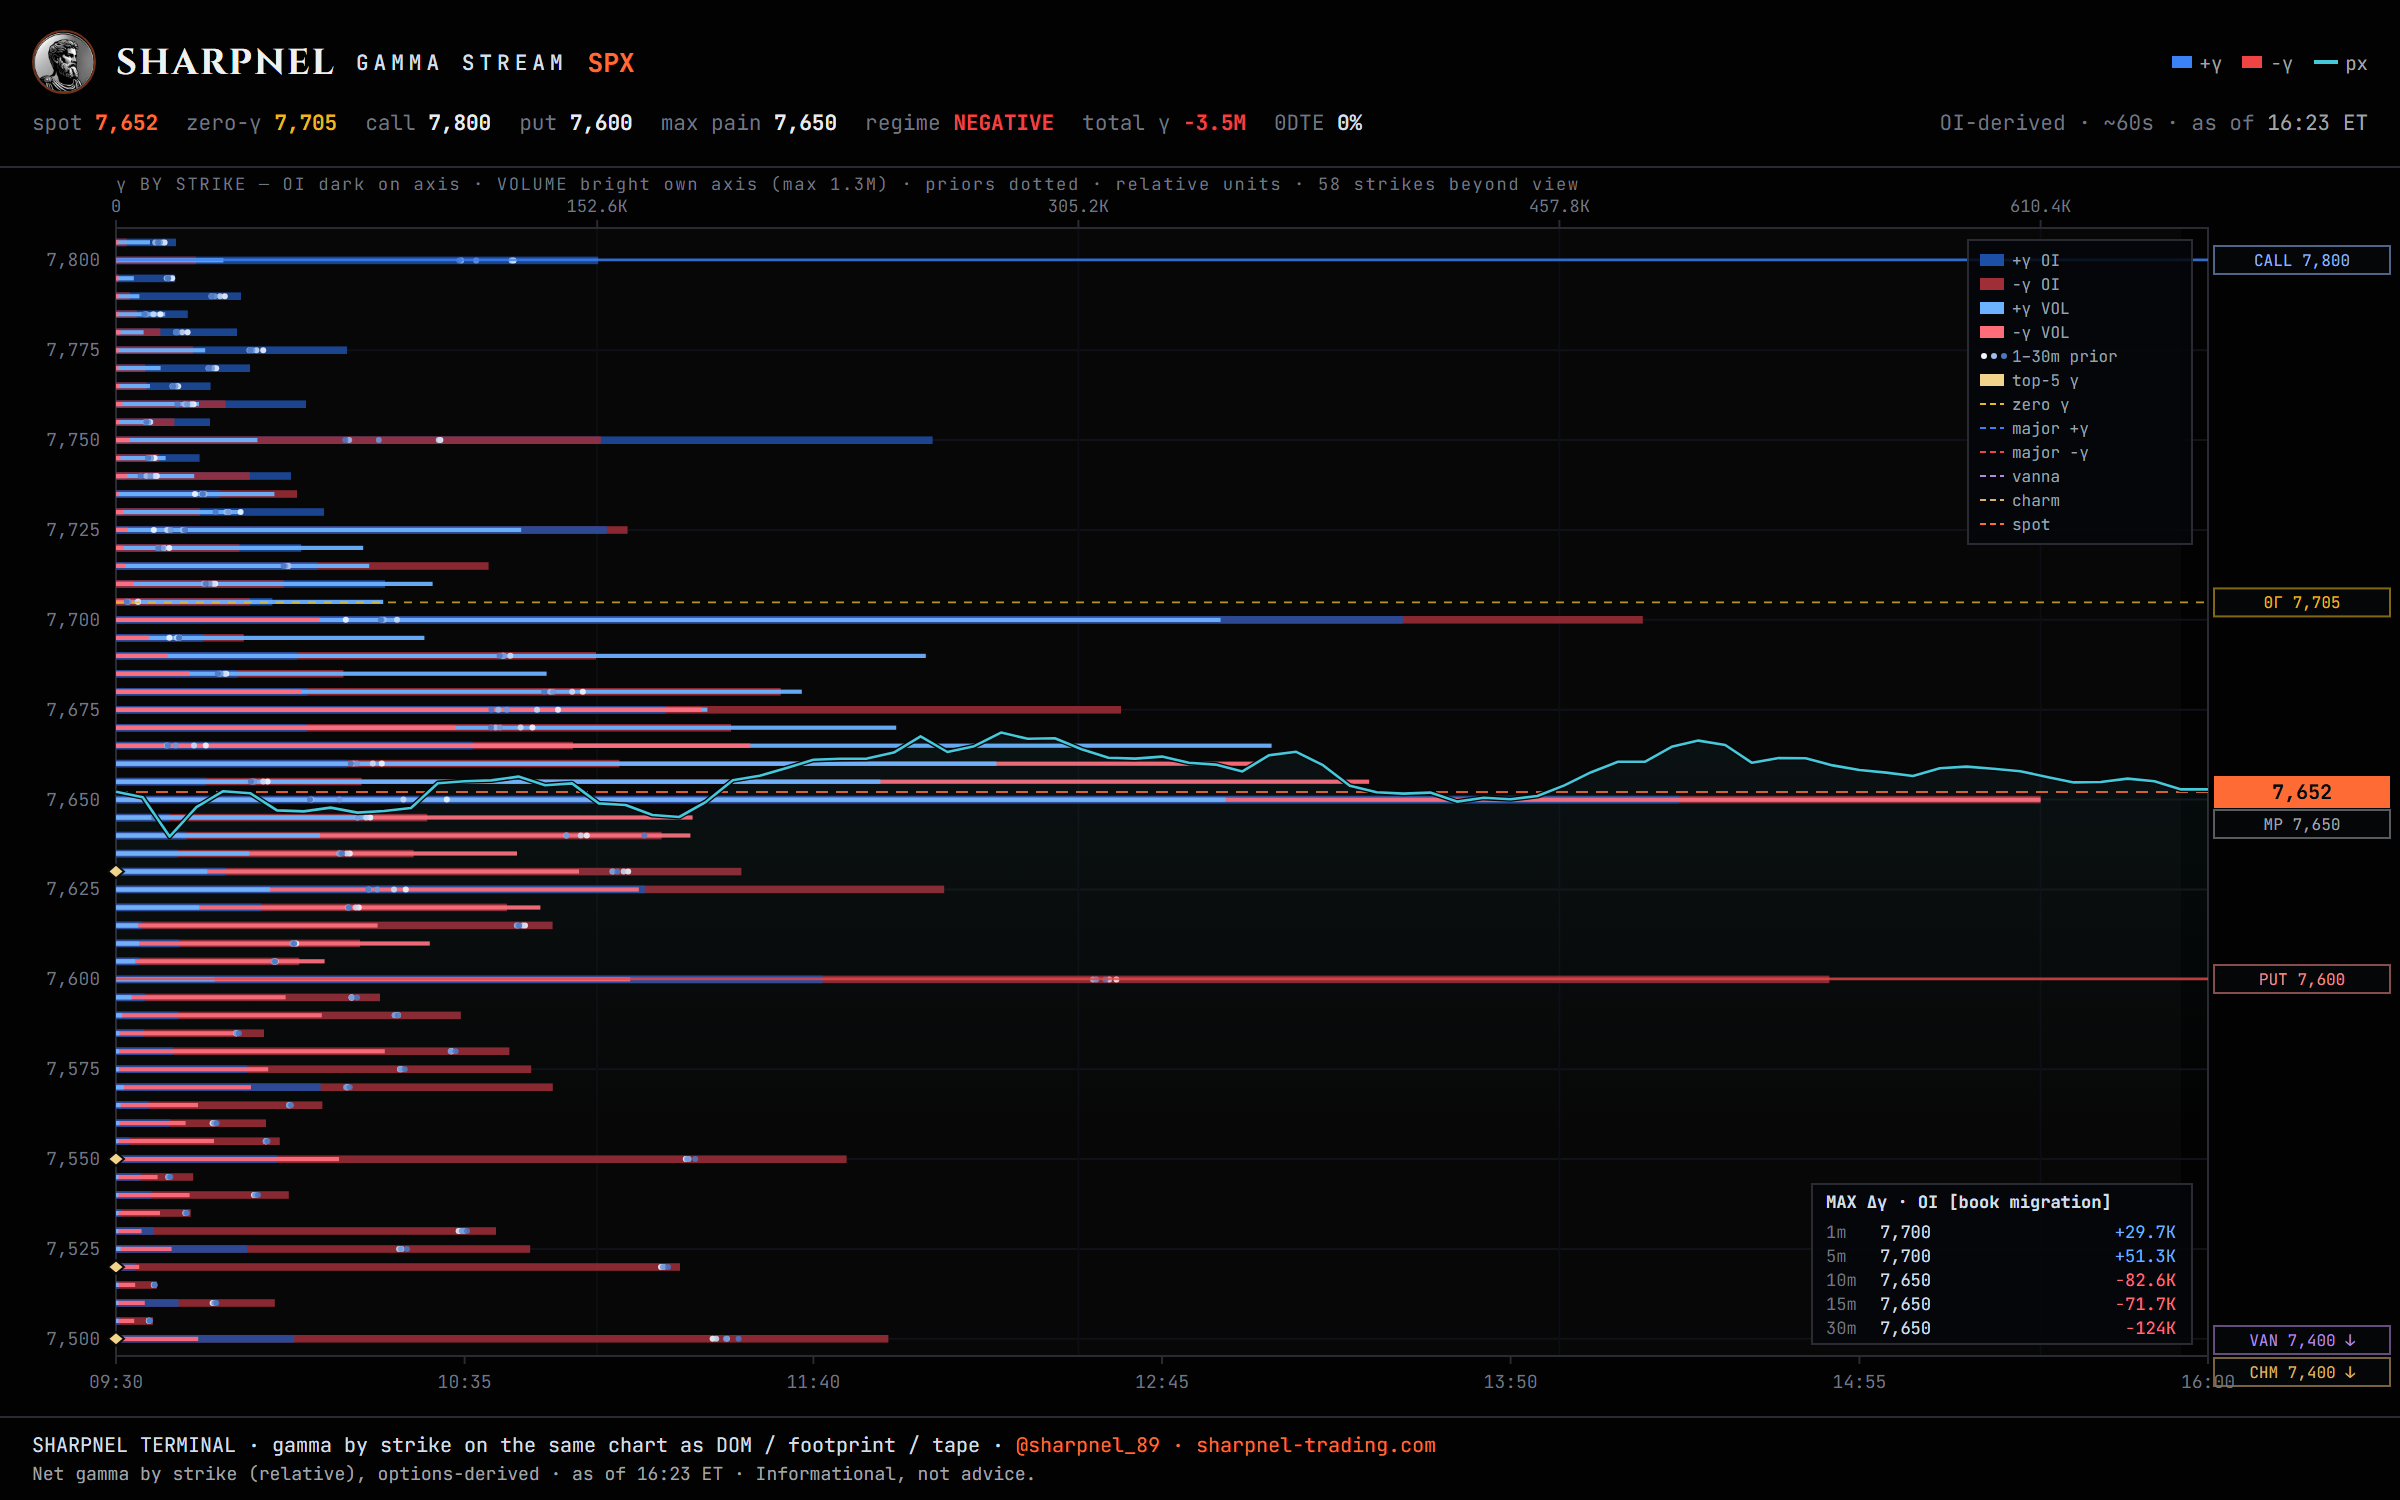Toggle vanna line in legend
The image size is (2400, 1500).
pos(2020,476)
